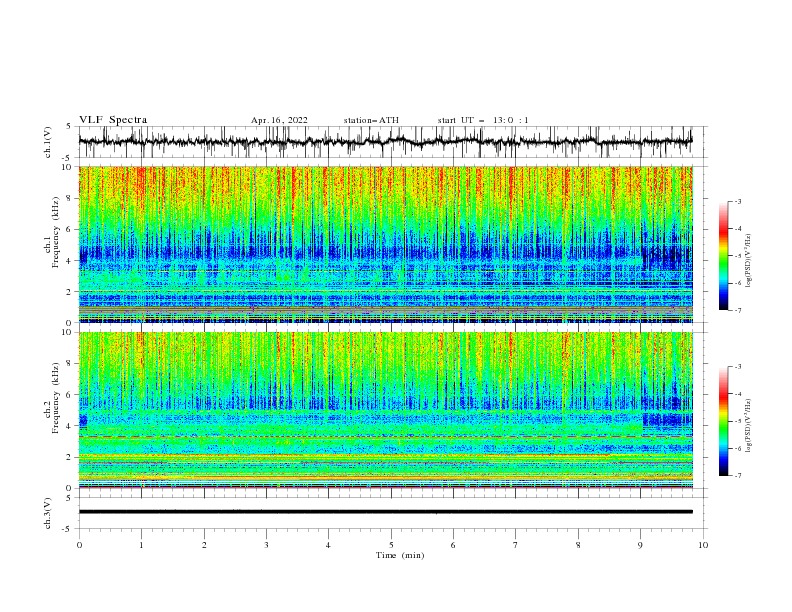Image resolution: width=792 pixels, height=612 pixels.
Task: Click inside the ch.1 spectrogram panel
Action: coord(385,244)
